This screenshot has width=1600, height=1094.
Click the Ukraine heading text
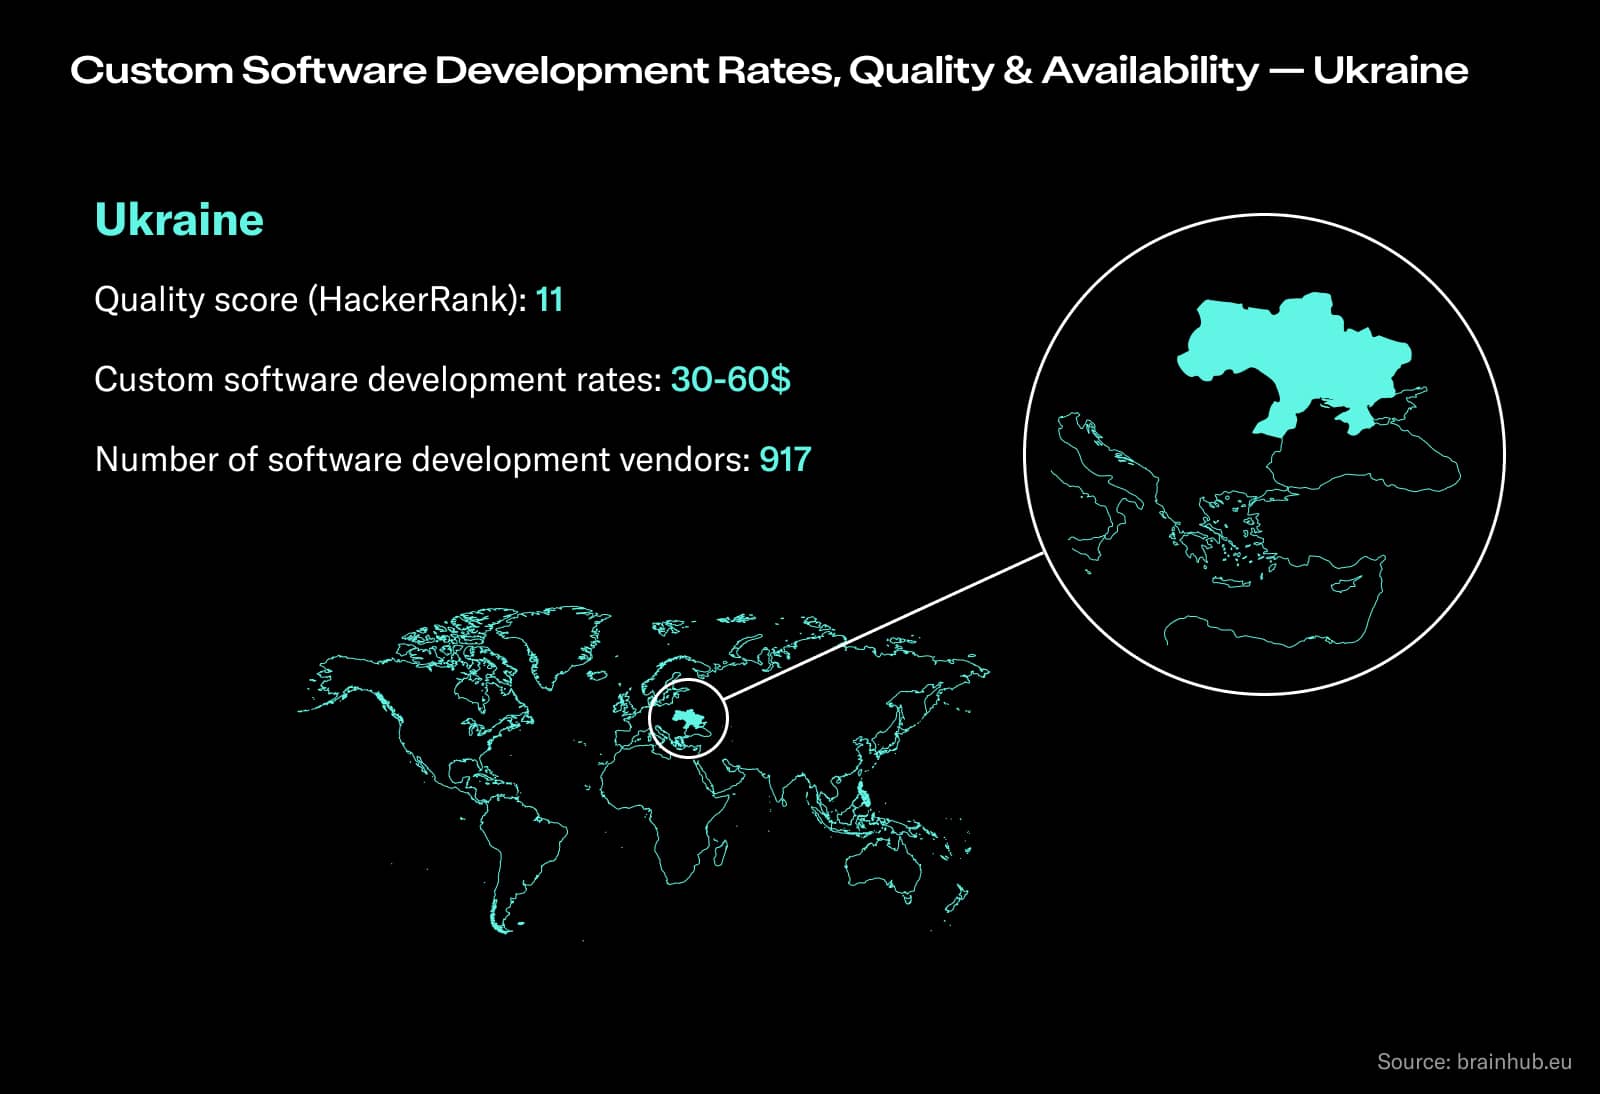click(177, 219)
